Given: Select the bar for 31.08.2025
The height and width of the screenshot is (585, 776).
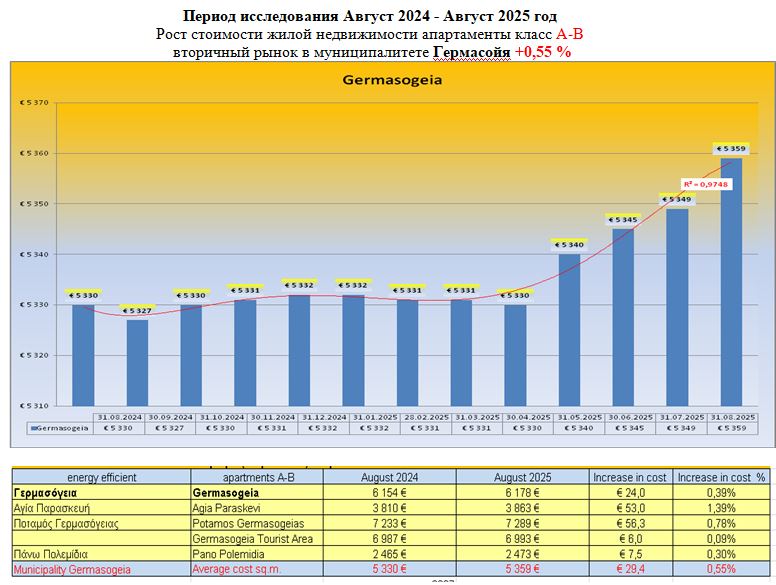Looking at the screenshot, I should click(731, 281).
